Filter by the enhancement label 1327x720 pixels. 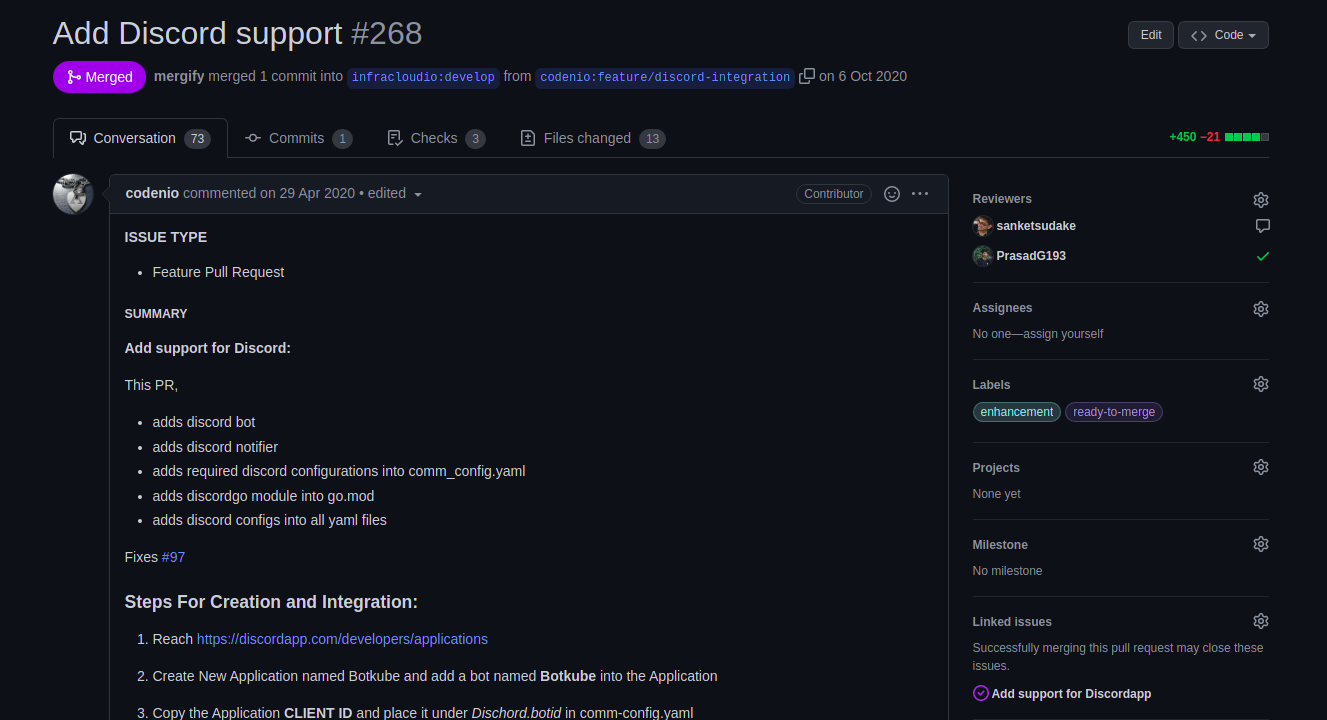[x=1017, y=412]
